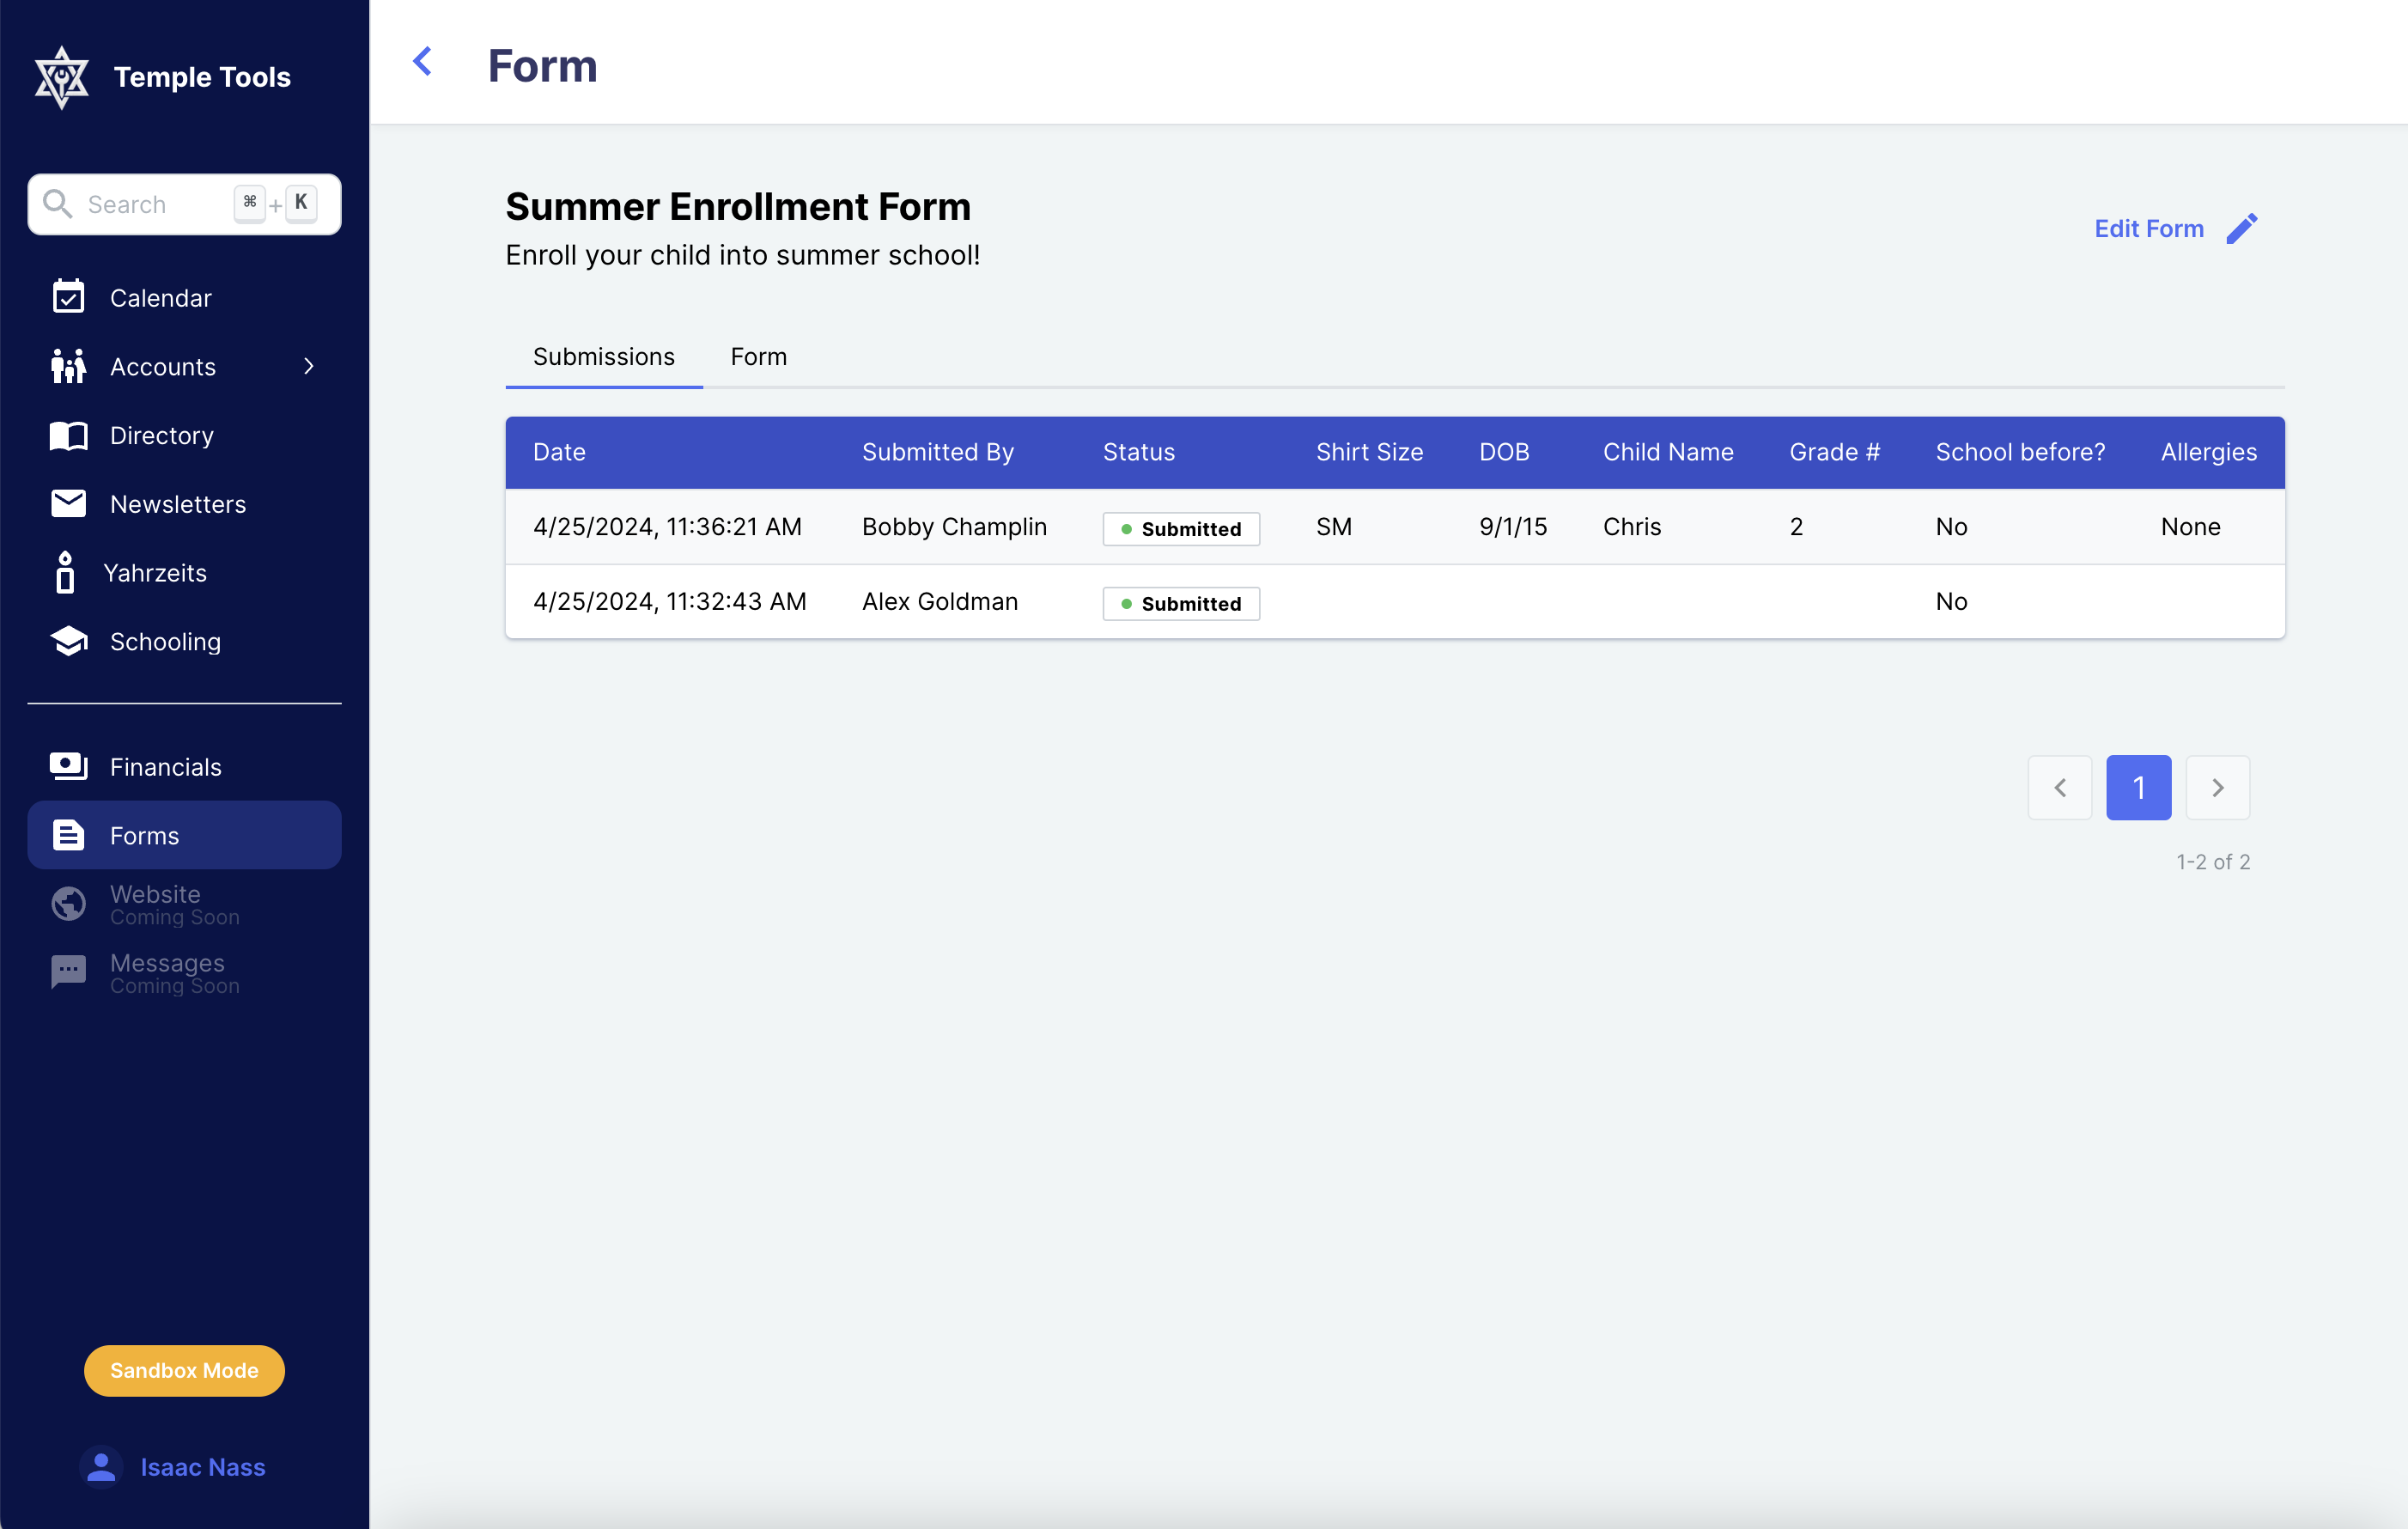
Task: Click the Submitted status badge for Bobby Champlin
Action: [x=1179, y=527]
